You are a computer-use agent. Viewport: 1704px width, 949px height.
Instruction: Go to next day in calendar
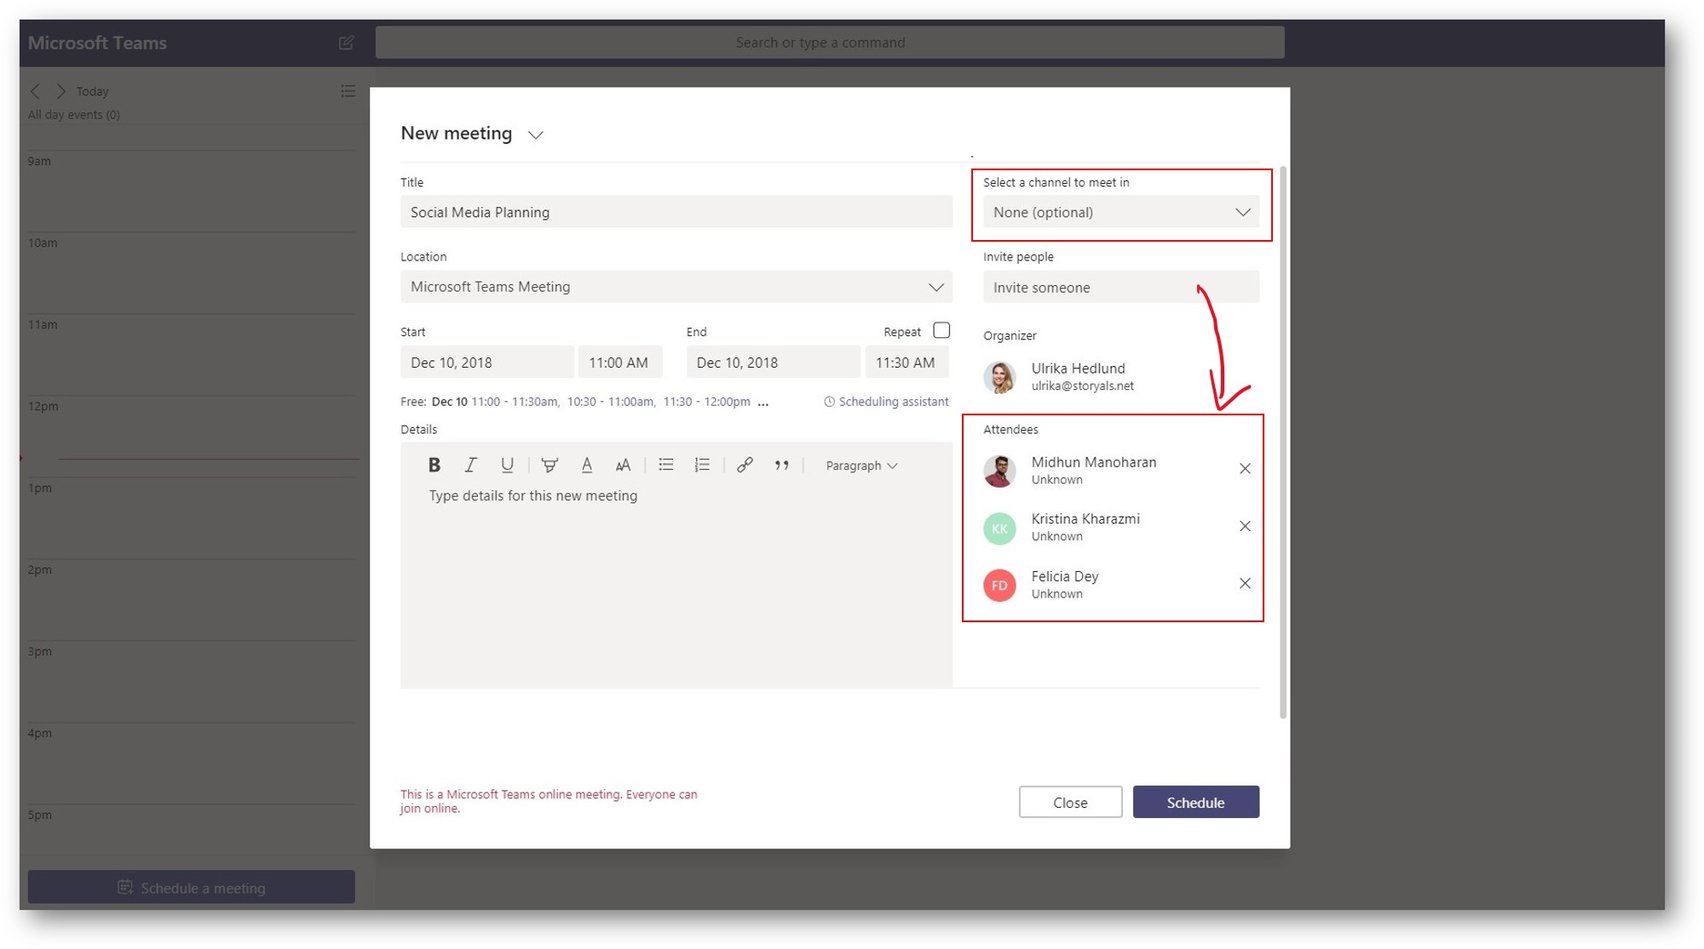(60, 91)
